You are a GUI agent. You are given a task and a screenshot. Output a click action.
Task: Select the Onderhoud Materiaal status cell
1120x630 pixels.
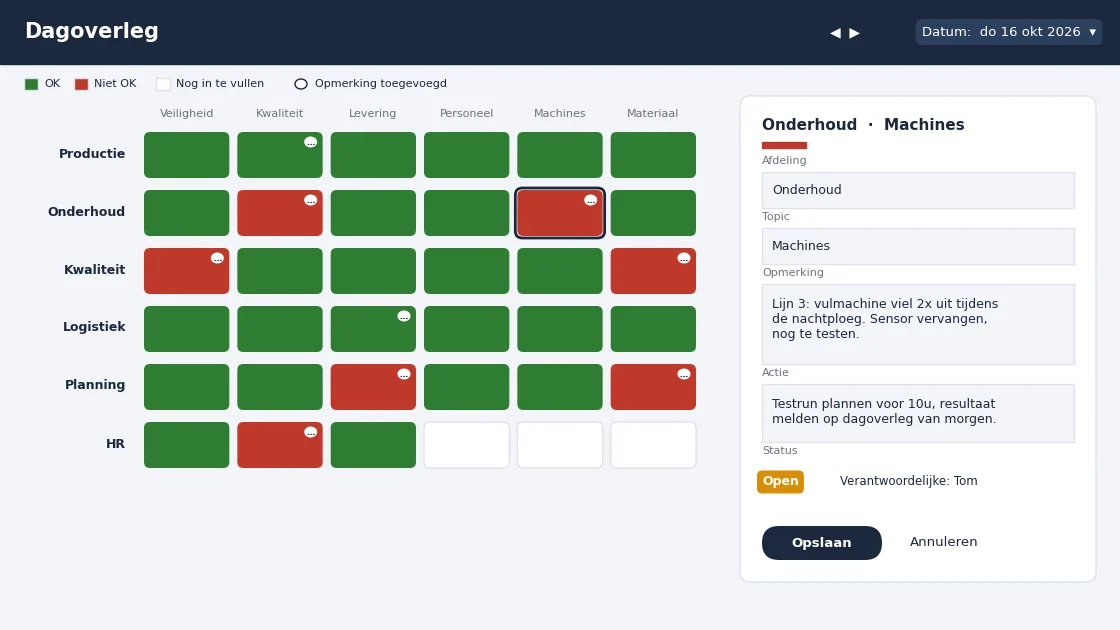[x=653, y=213]
